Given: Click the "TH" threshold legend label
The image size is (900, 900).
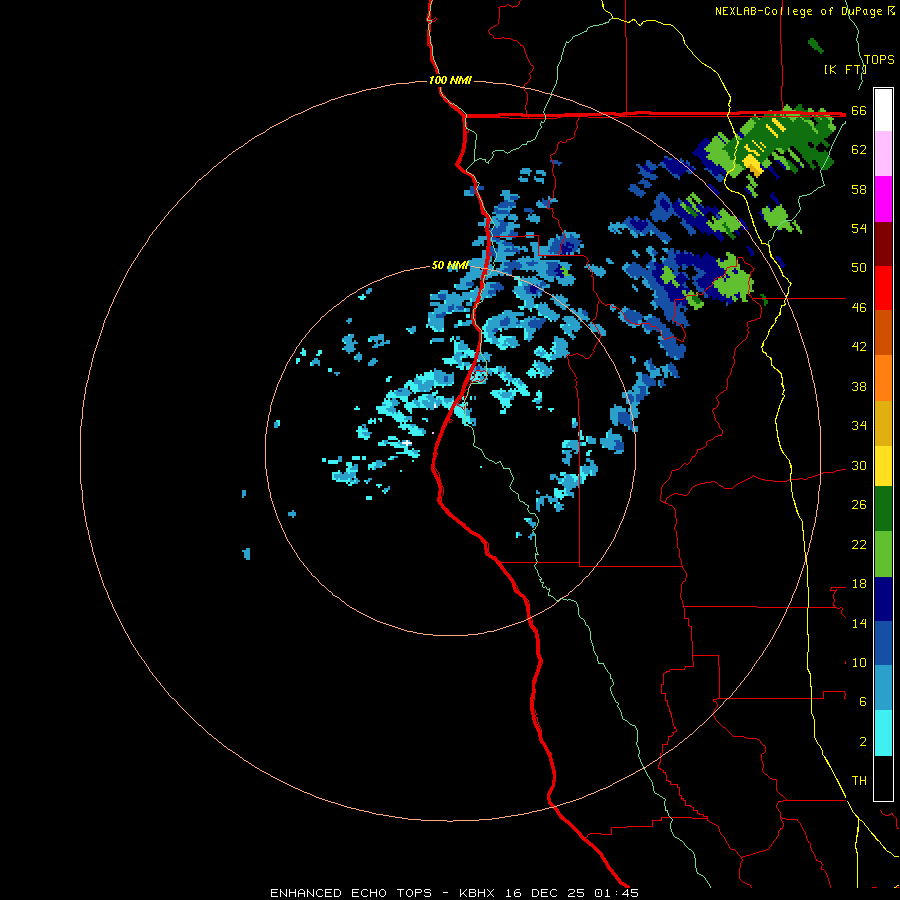Looking at the screenshot, I should [x=859, y=780].
